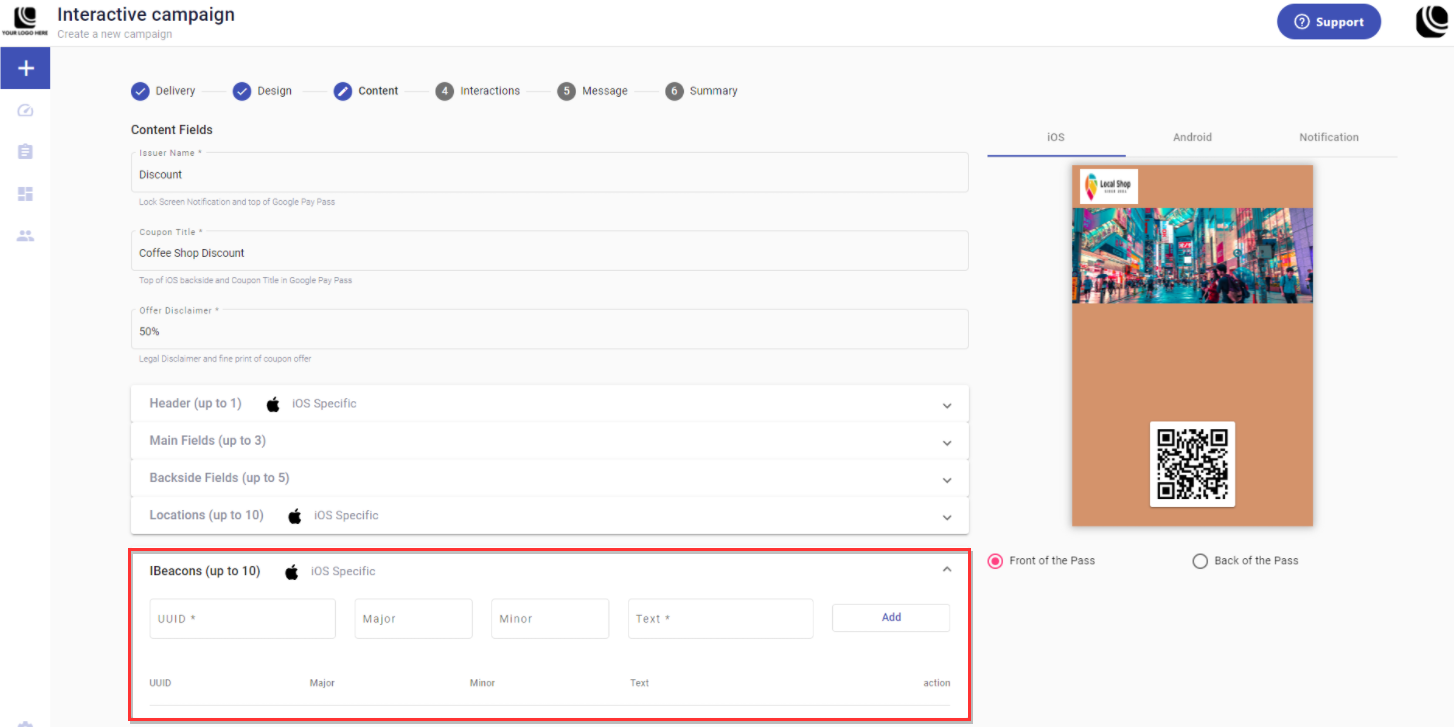Collapse the IBeacons (up to 10) section
This screenshot has width=1454, height=727.
pyautogui.click(x=947, y=570)
